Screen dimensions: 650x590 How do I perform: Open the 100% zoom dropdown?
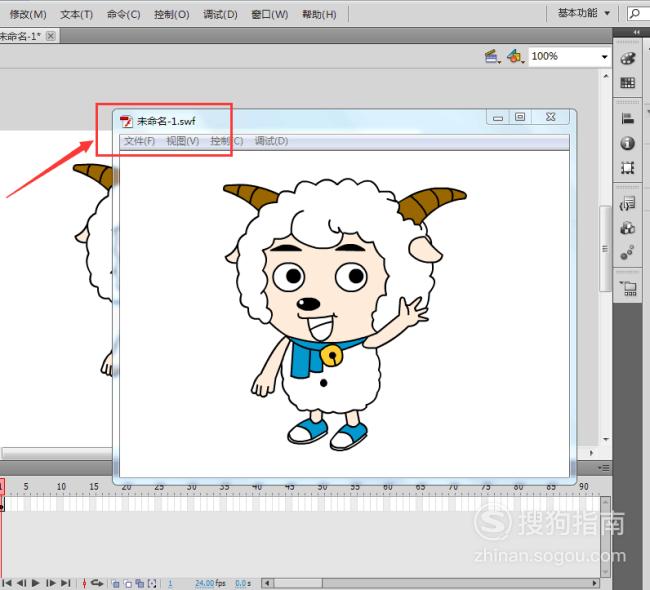coord(604,57)
